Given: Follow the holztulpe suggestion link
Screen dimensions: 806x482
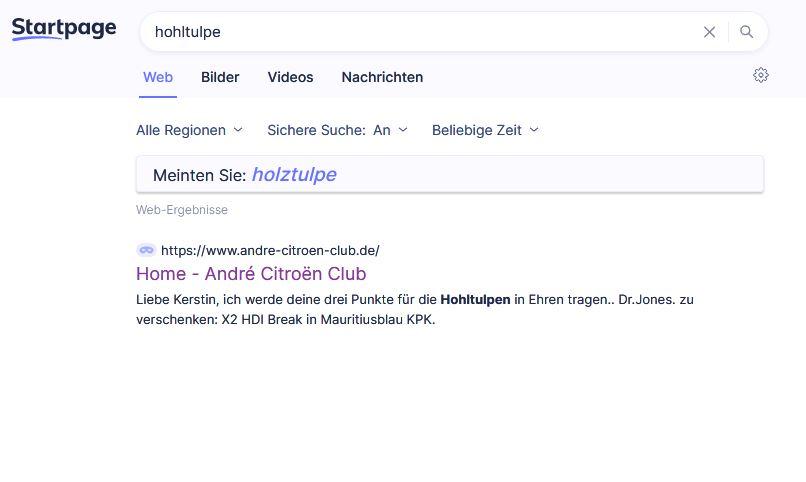Looking at the screenshot, I should tap(294, 175).
